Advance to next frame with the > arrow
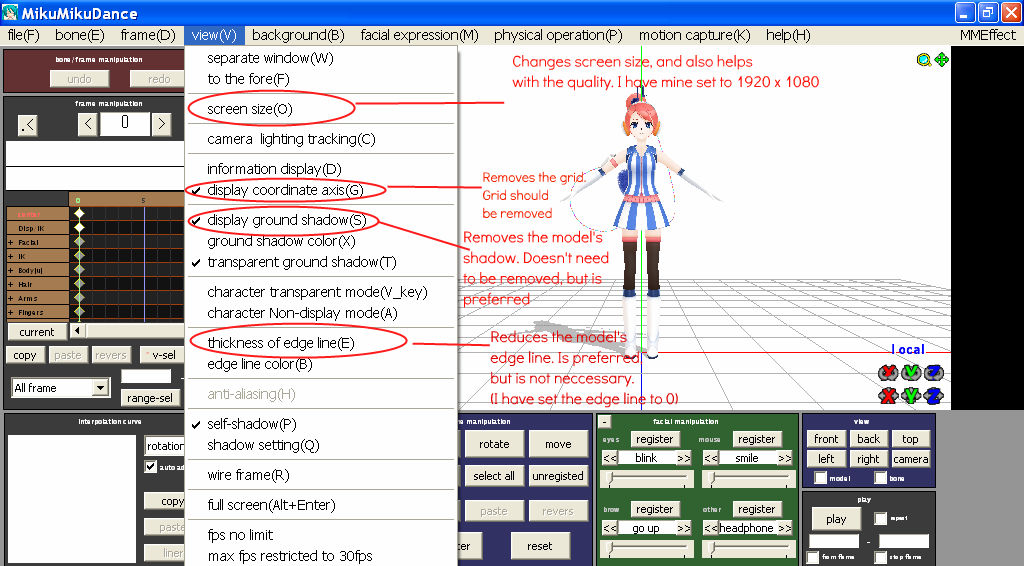Image resolution: width=1024 pixels, height=566 pixels. tap(161, 124)
